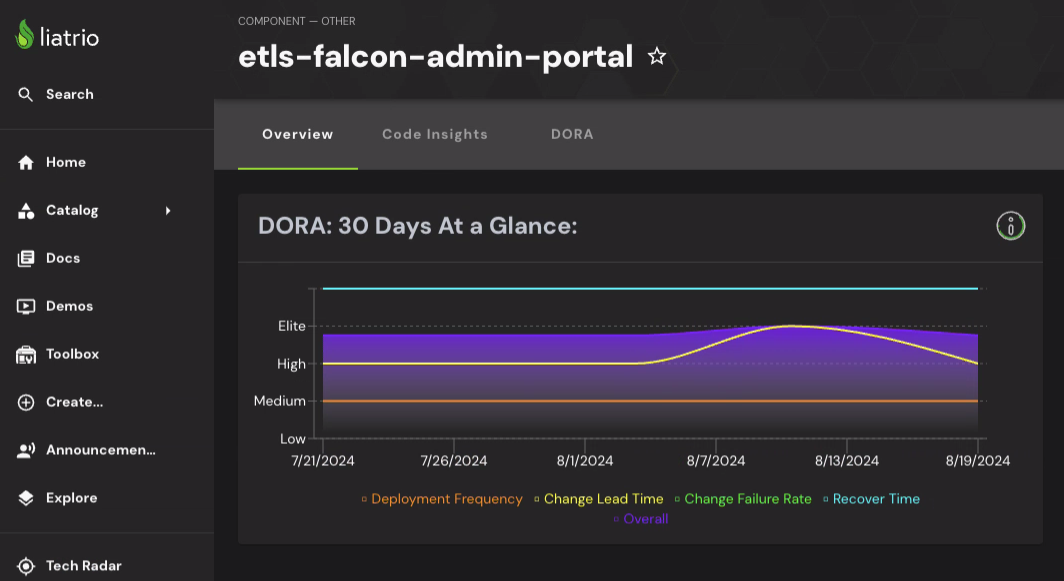Open the DORA info circle icon
The image size is (1064, 581).
coord(1010,226)
